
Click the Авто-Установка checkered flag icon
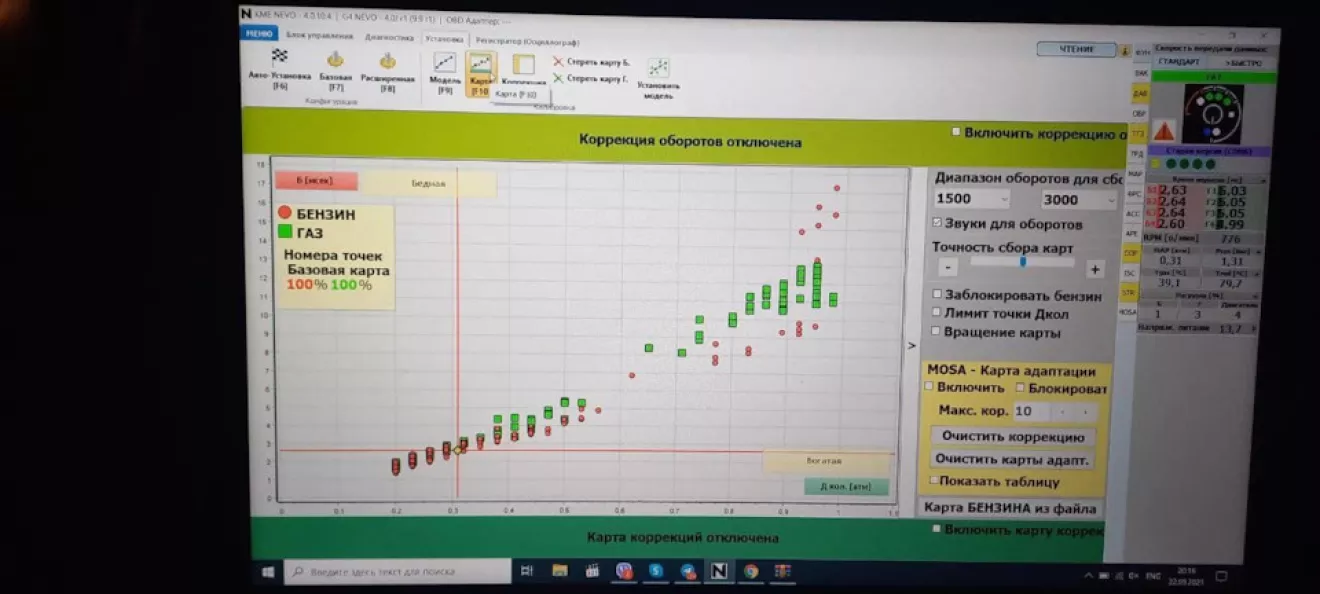(x=280, y=58)
